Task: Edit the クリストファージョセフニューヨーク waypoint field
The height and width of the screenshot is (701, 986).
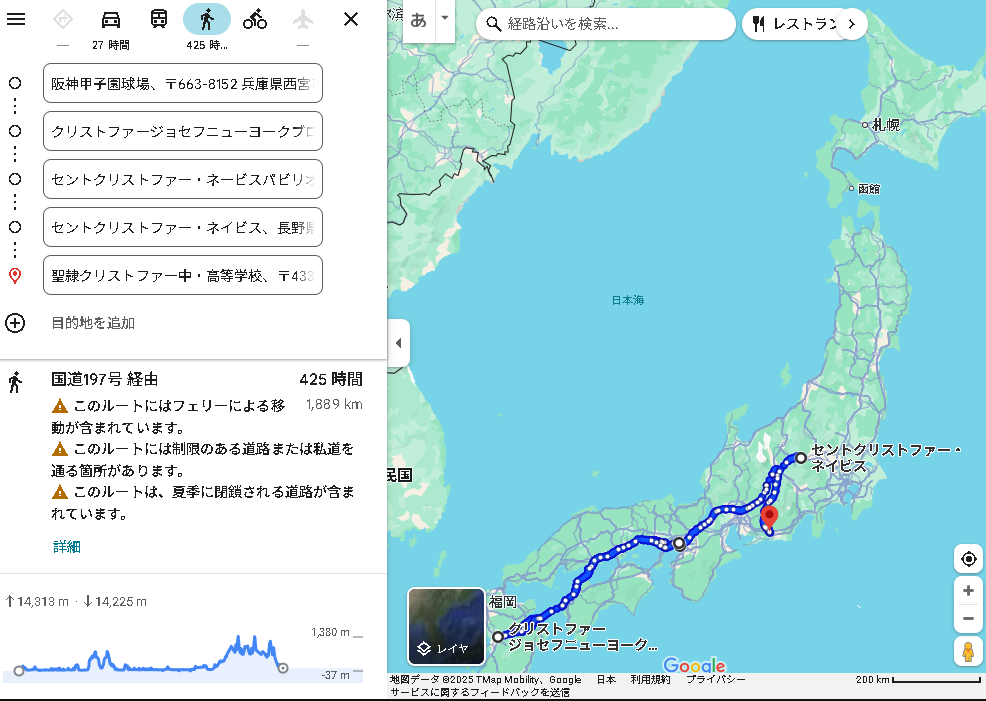Action: click(183, 131)
